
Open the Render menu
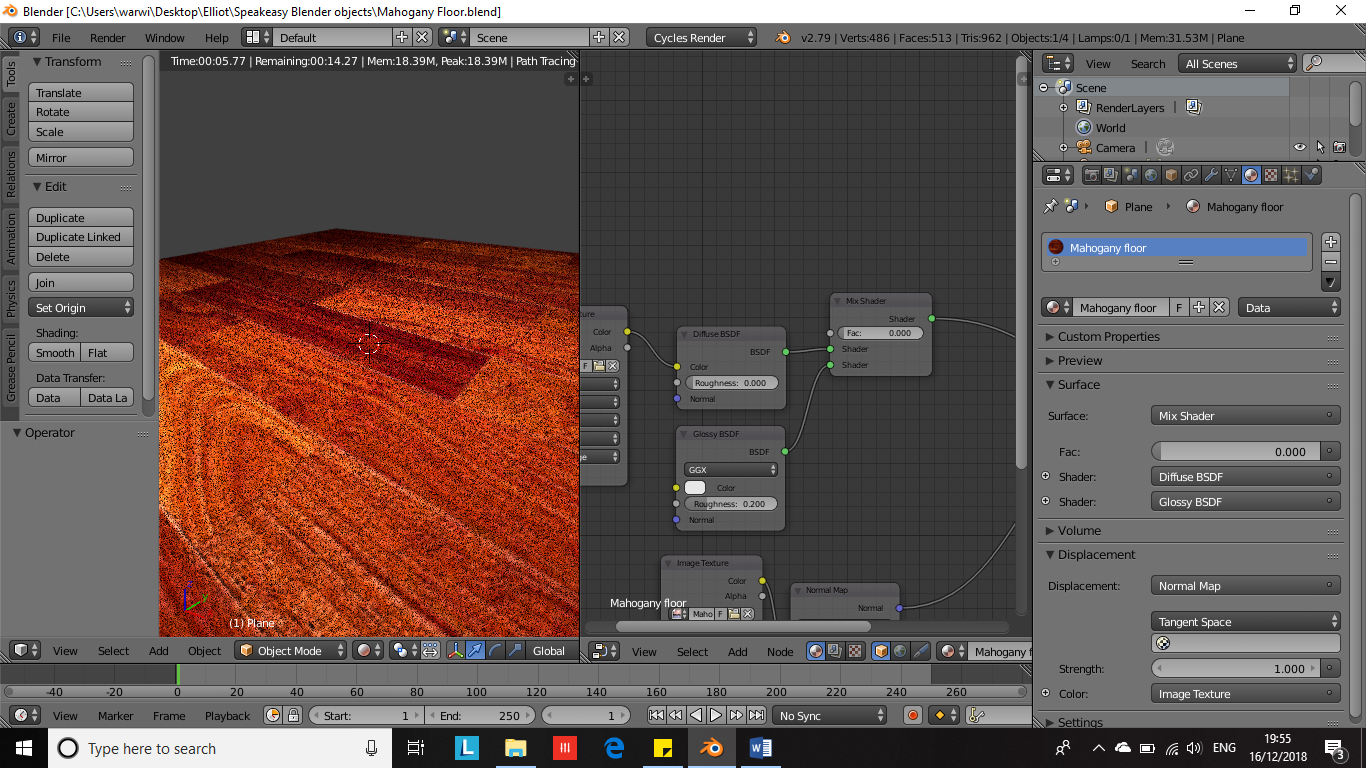click(x=107, y=38)
